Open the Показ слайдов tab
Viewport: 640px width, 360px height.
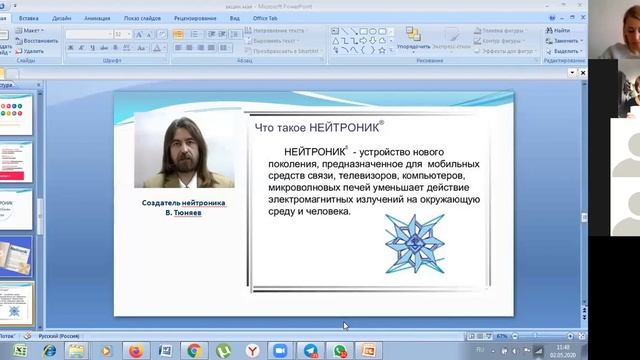(142, 18)
